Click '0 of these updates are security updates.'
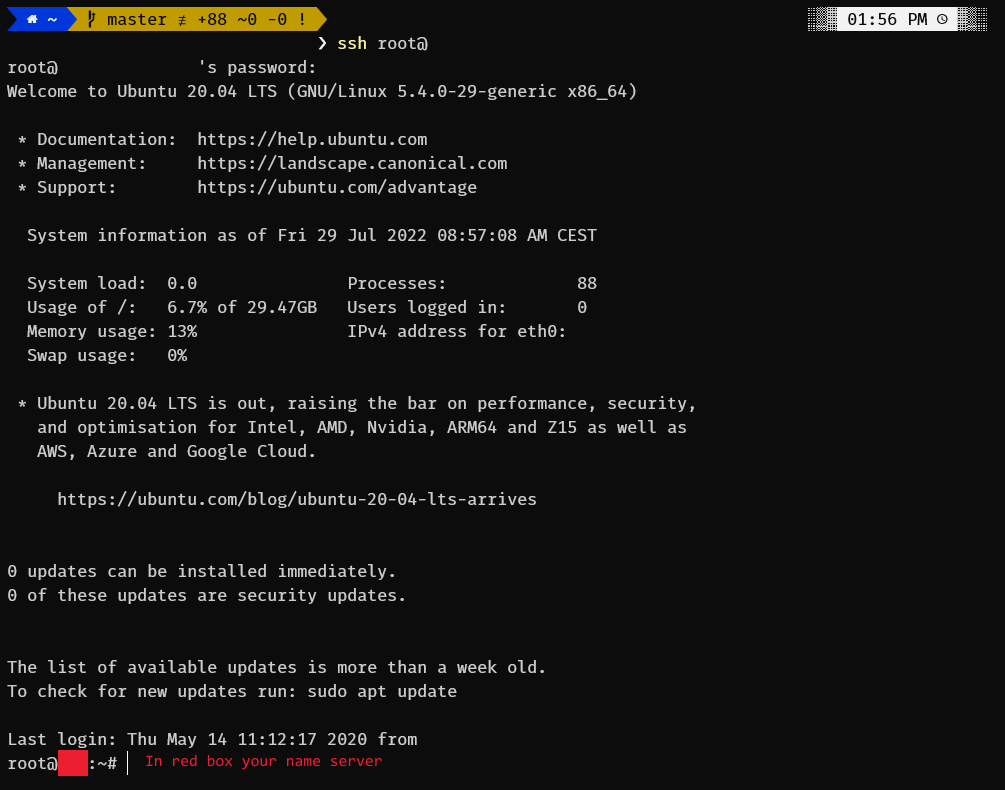Image resolution: width=1005 pixels, height=790 pixels. pos(206,595)
